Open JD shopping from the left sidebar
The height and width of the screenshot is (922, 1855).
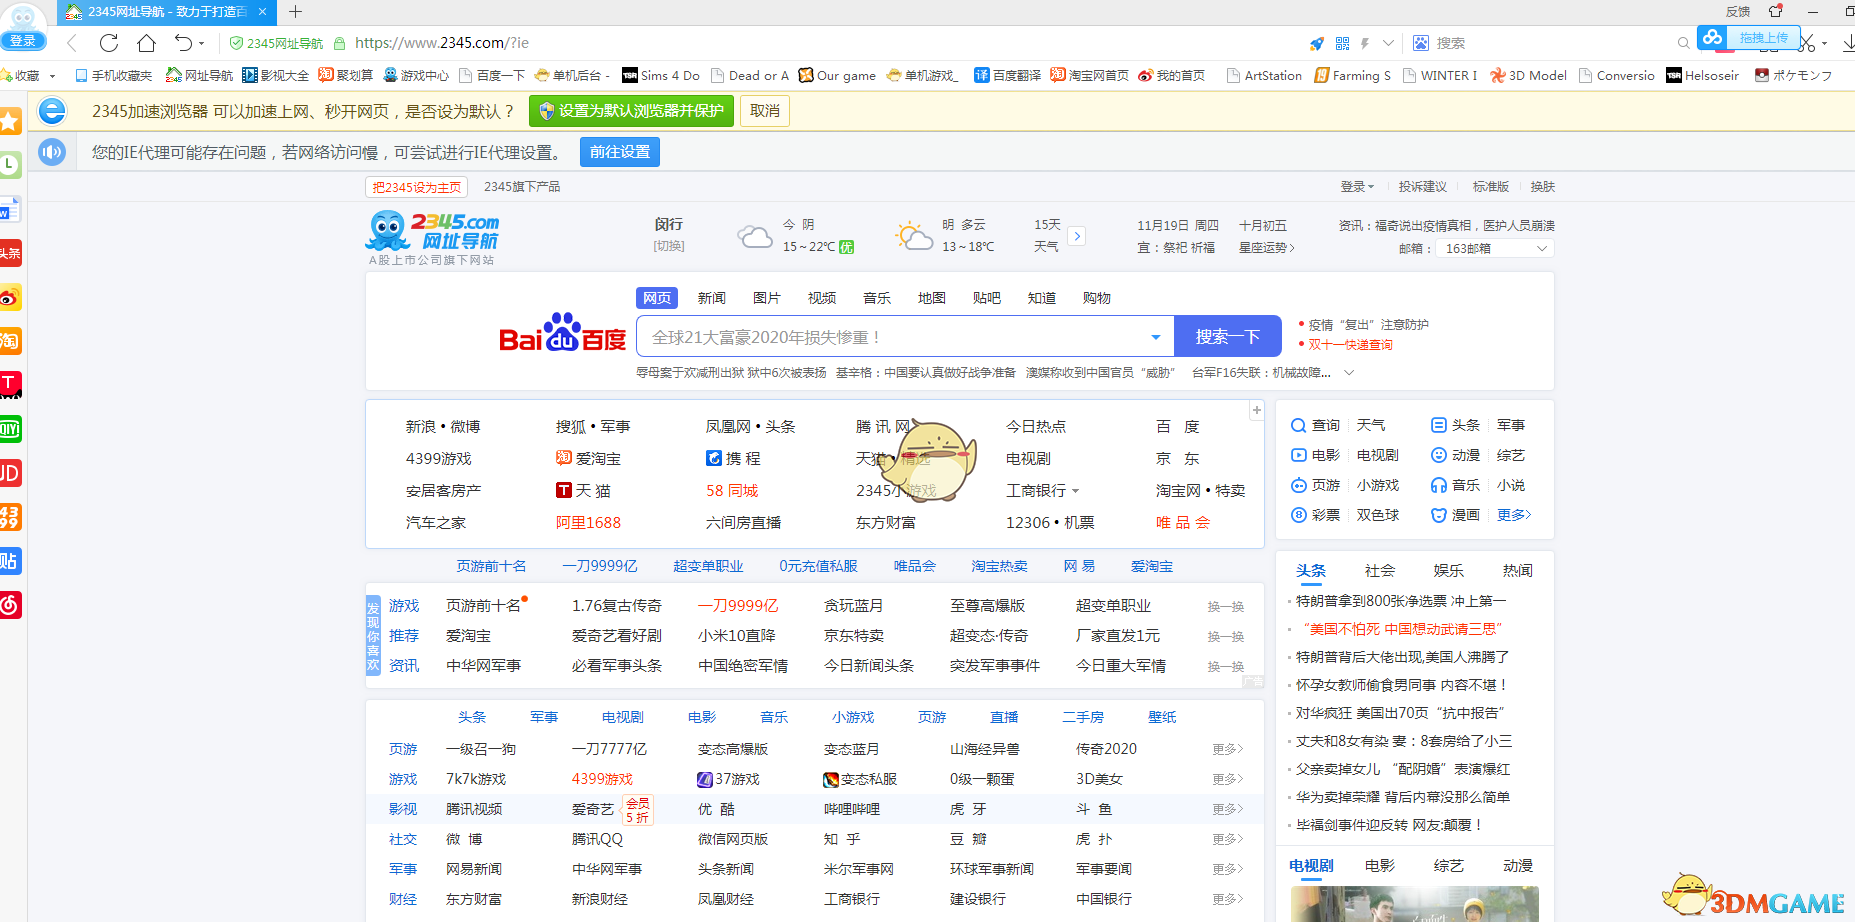[11, 473]
